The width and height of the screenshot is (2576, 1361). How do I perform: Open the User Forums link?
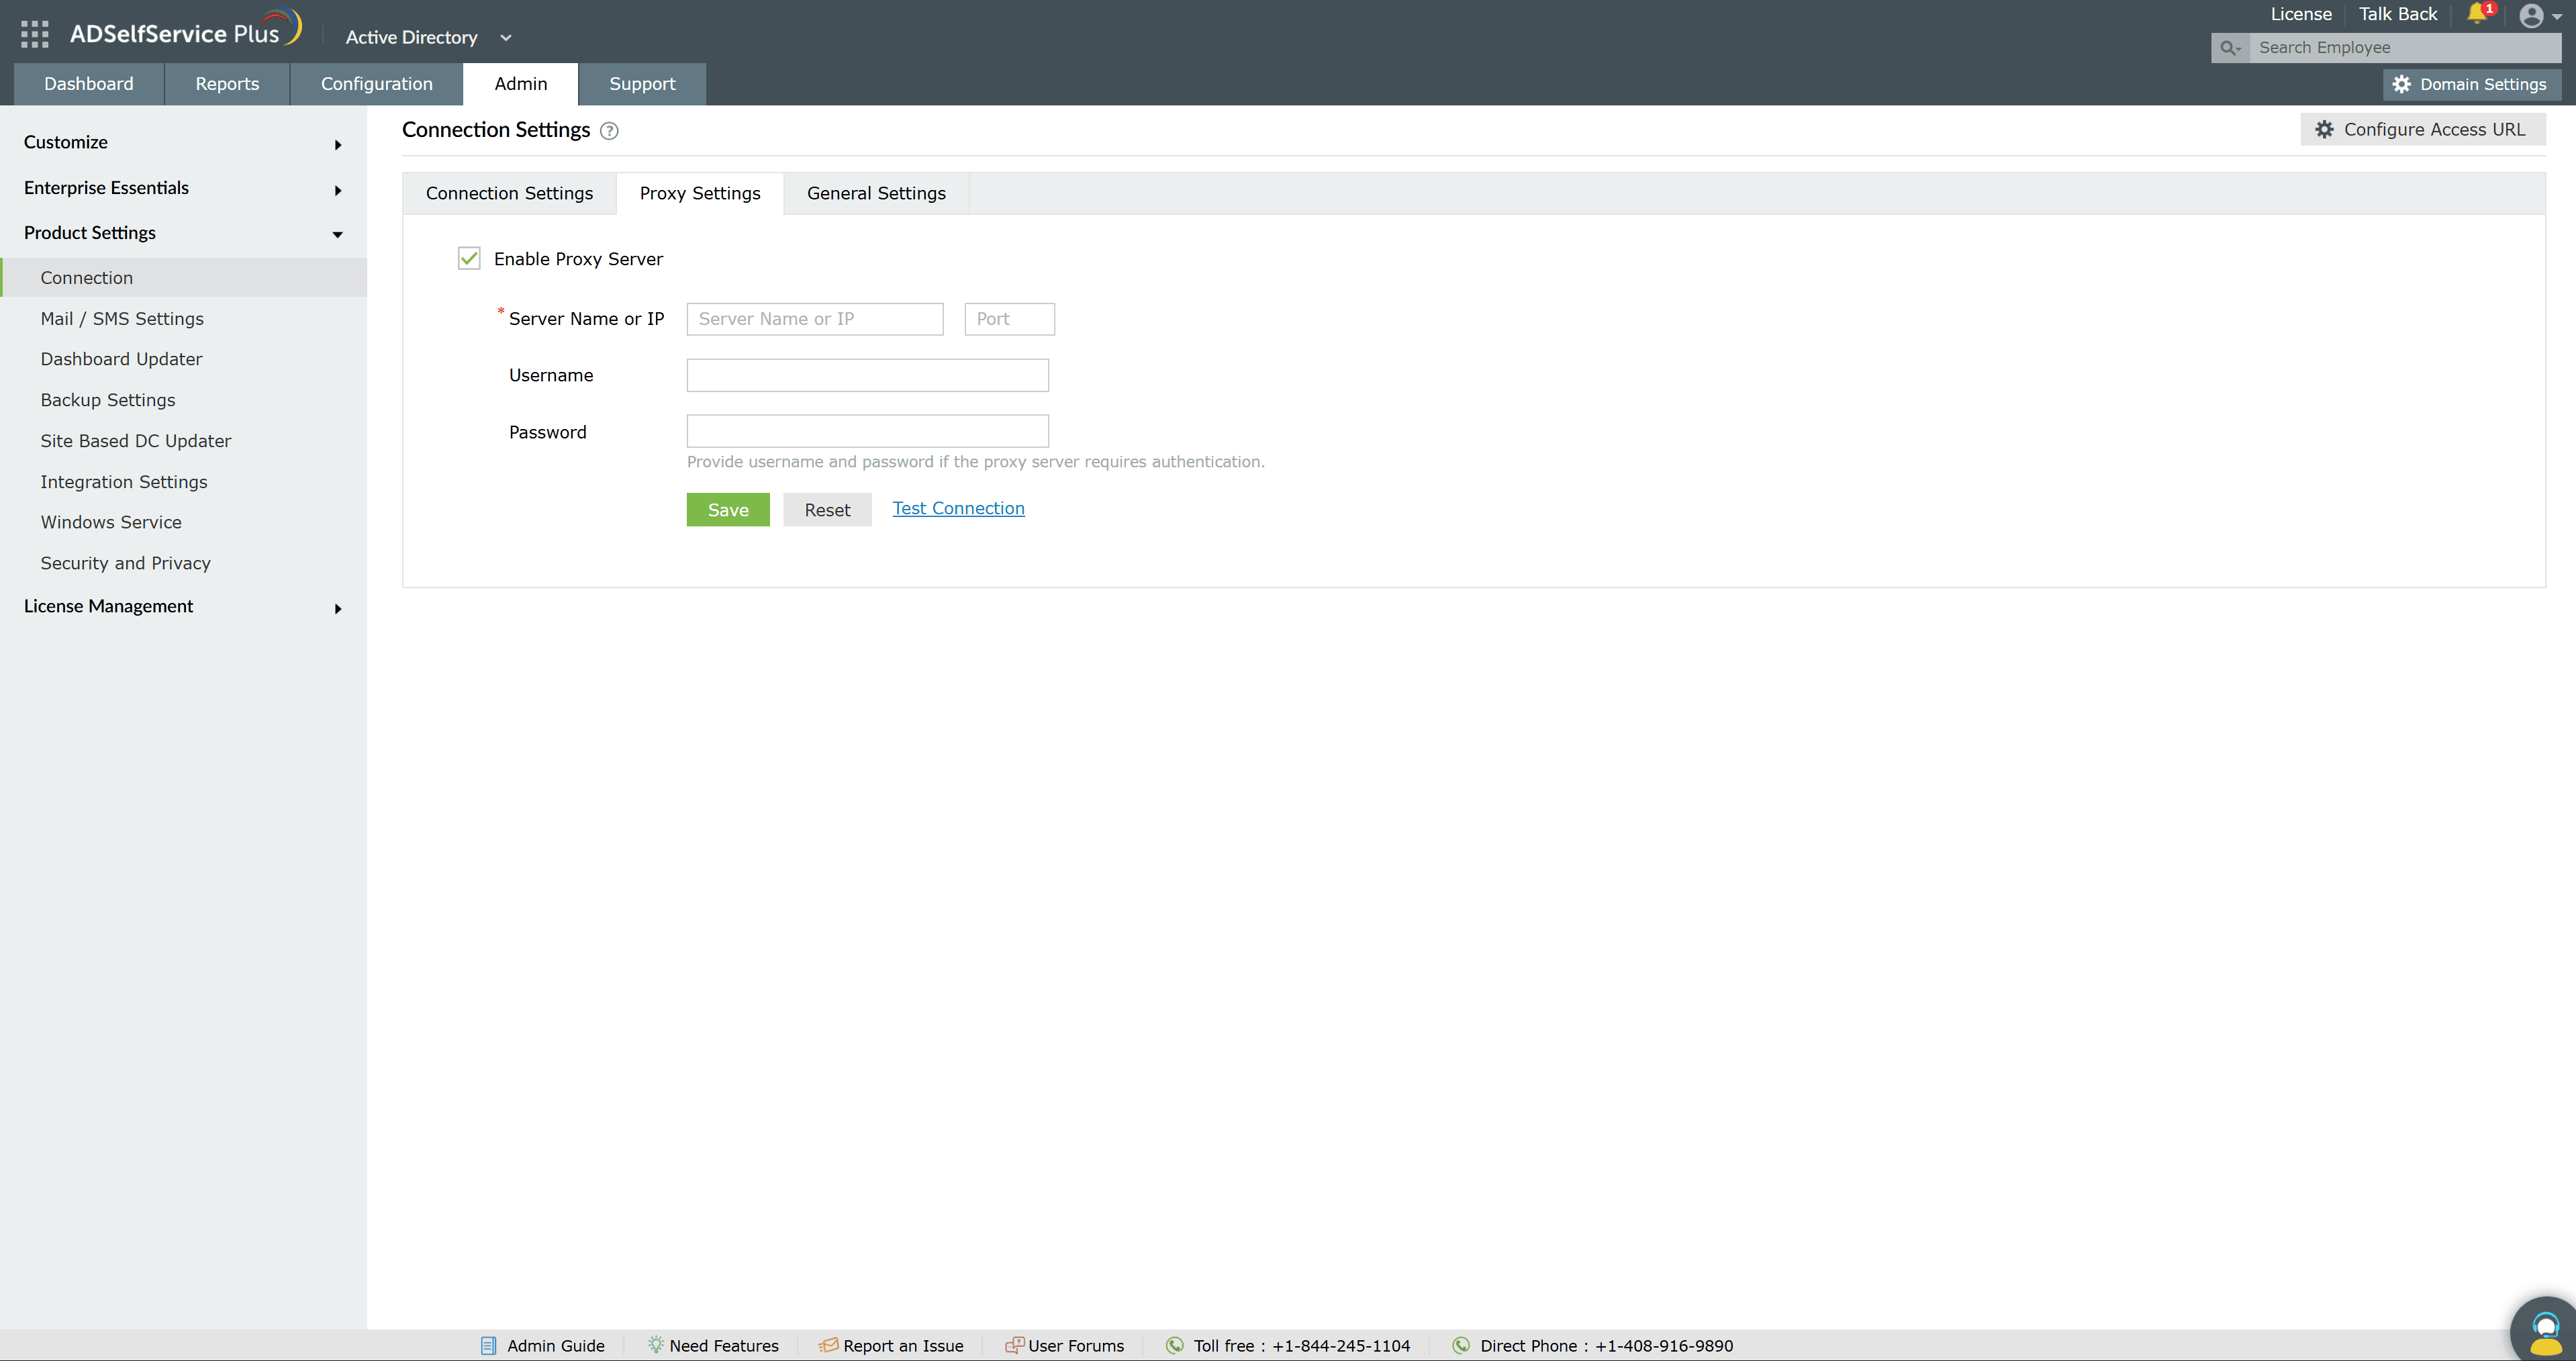tap(1076, 1346)
